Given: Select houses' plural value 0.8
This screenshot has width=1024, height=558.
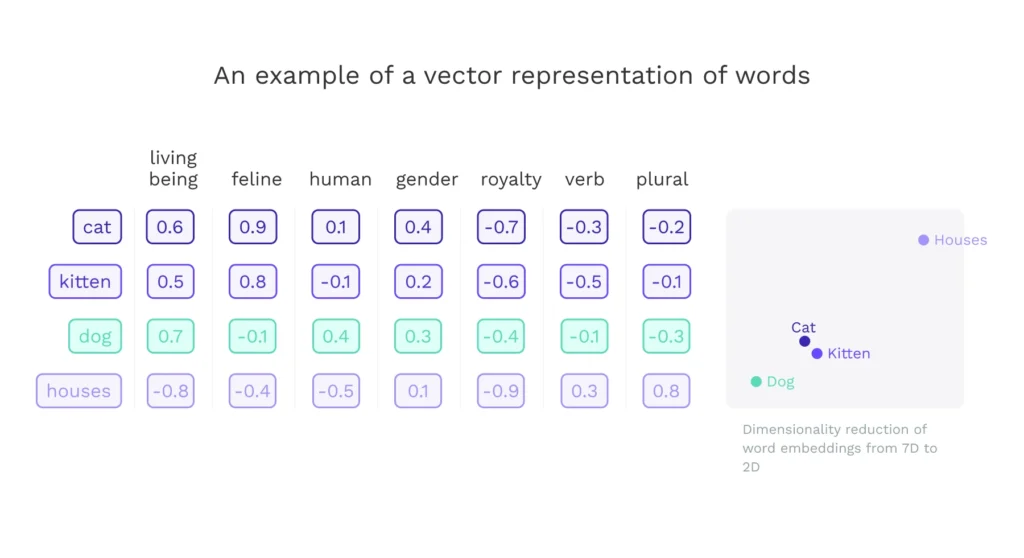Looking at the screenshot, I should click(x=666, y=390).
